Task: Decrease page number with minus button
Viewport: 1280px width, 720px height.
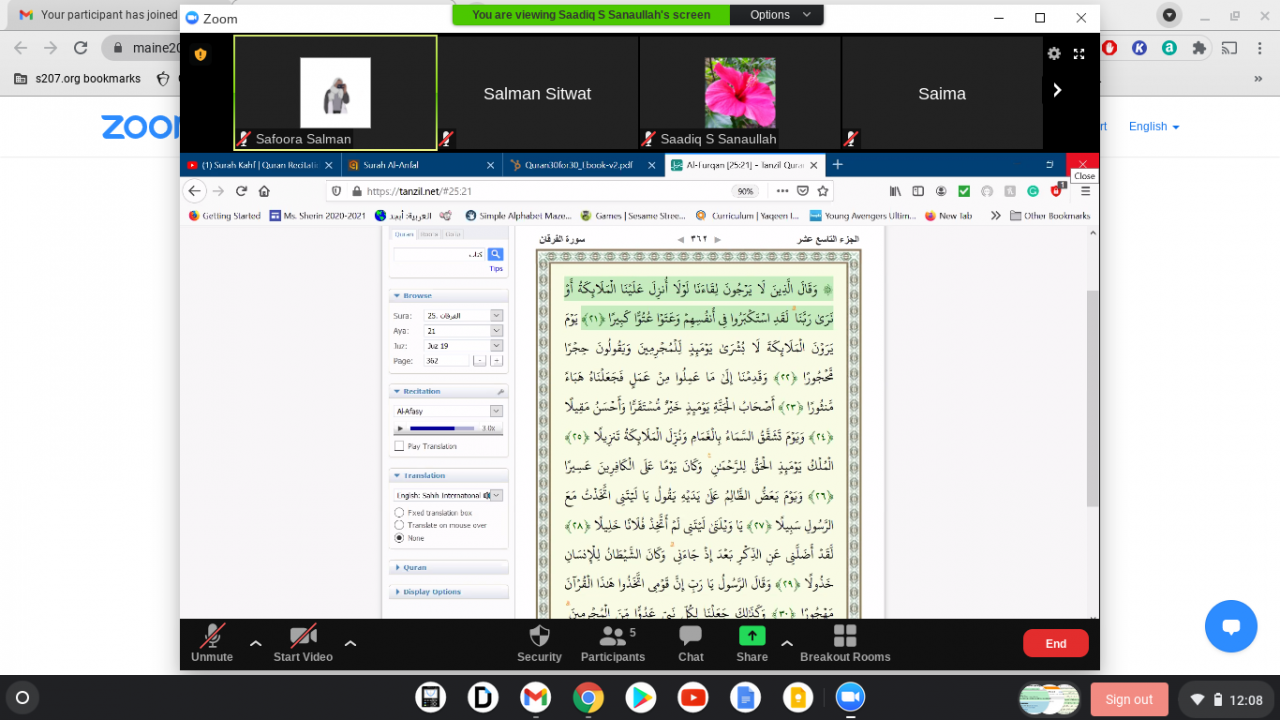Action: (x=480, y=360)
